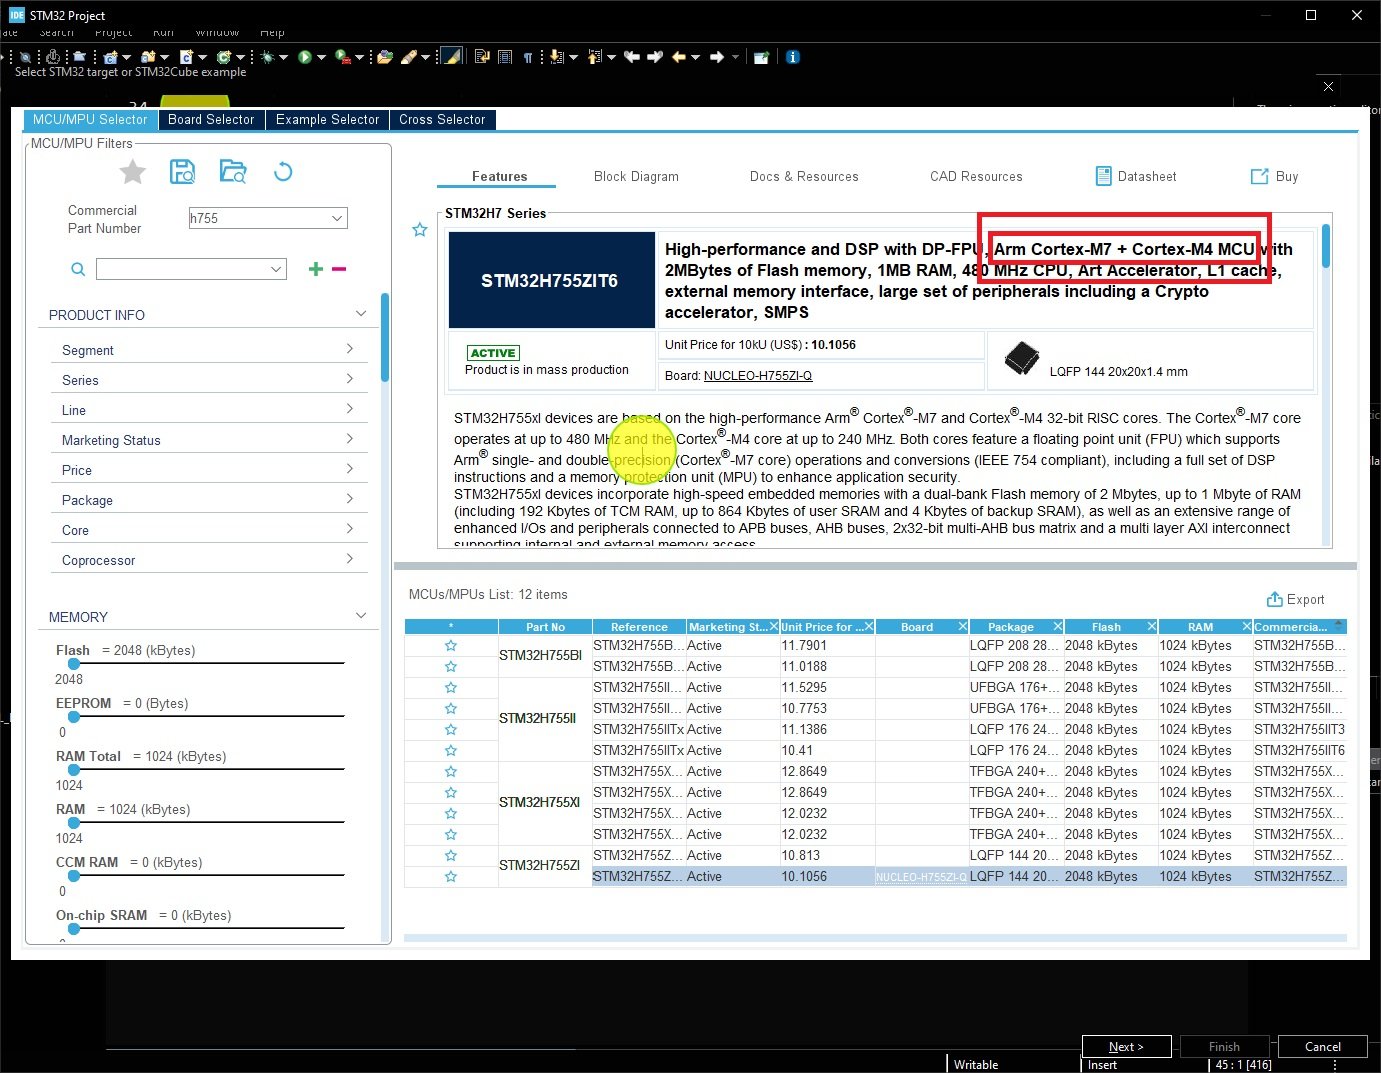Image resolution: width=1381 pixels, height=1073 pixels.
Task: Click the green plus add filter icon
Action: click(316, 269)
